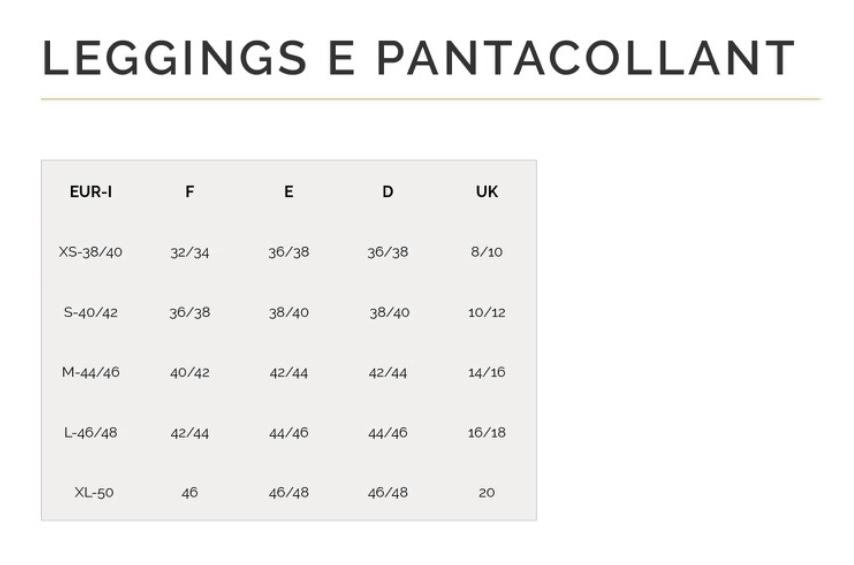Click the UK size 20 cell
The image size is (854, 565).
tap(486, 493)
